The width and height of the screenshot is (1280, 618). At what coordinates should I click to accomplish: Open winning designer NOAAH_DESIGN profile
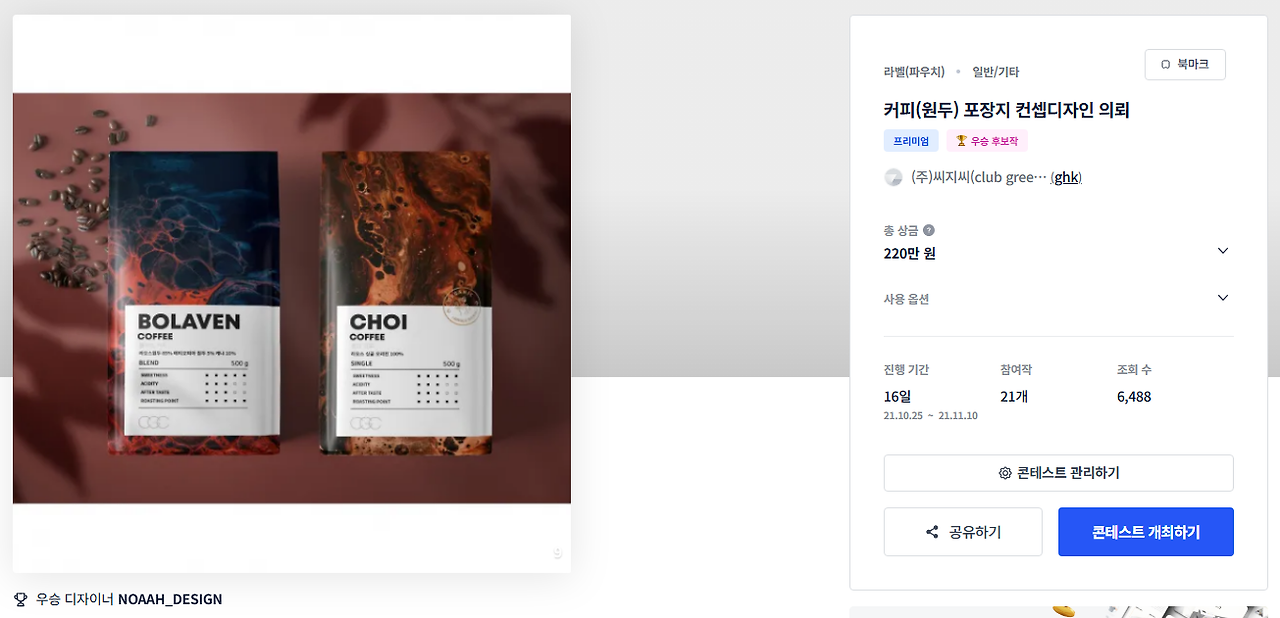pyautogui.click(x=170, y=599)
